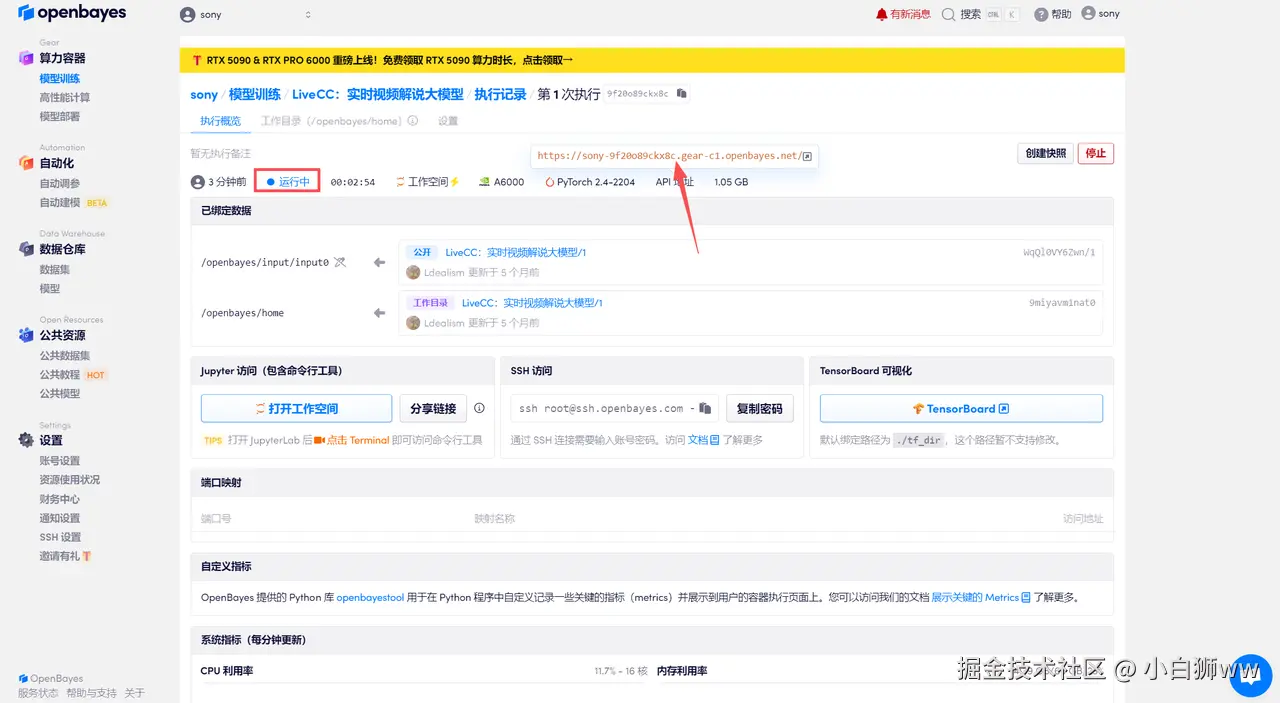Open 模型训练 in the sidebar
Screen dimensions: 1280x703
tap(60, 78)
